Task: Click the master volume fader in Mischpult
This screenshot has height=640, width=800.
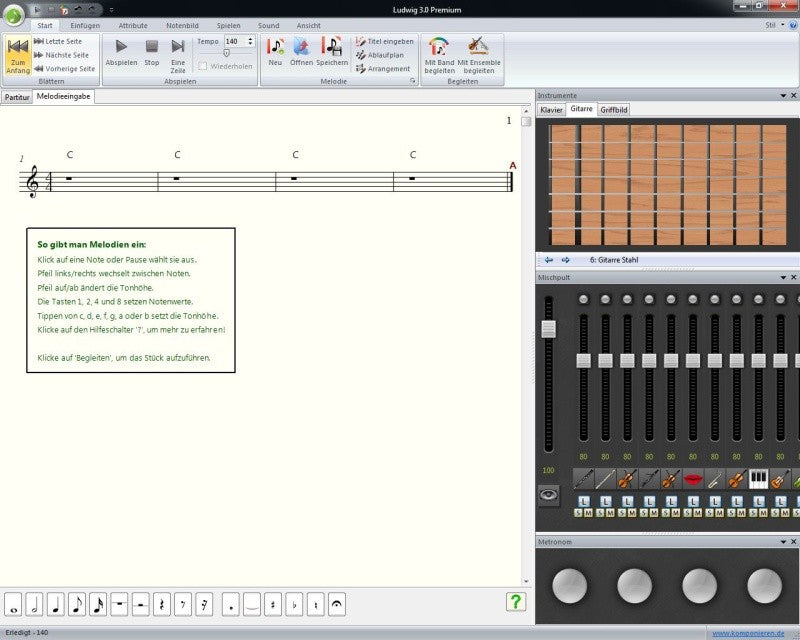Action: click(x=548, y=329)
